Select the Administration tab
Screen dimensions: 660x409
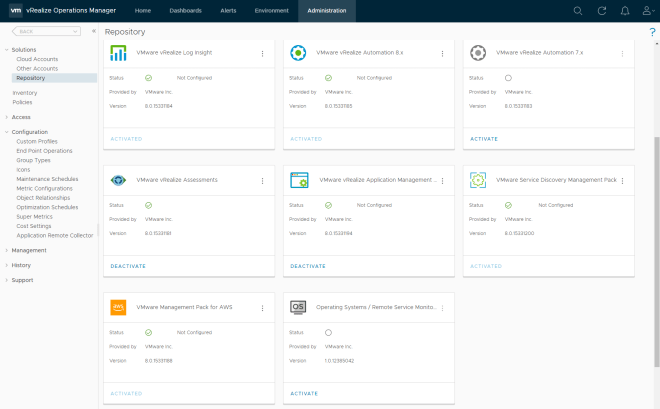327,11
